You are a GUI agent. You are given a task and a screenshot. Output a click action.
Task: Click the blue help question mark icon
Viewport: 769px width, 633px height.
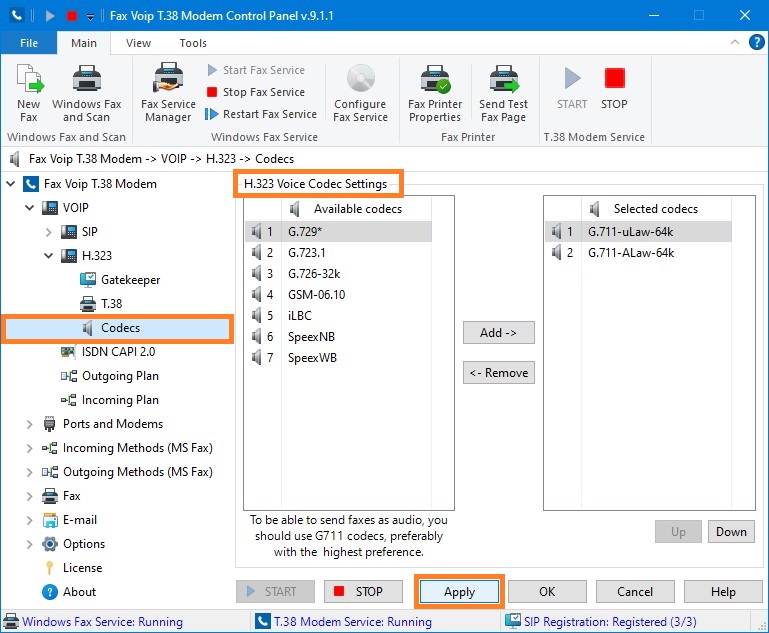pos(757,42)
